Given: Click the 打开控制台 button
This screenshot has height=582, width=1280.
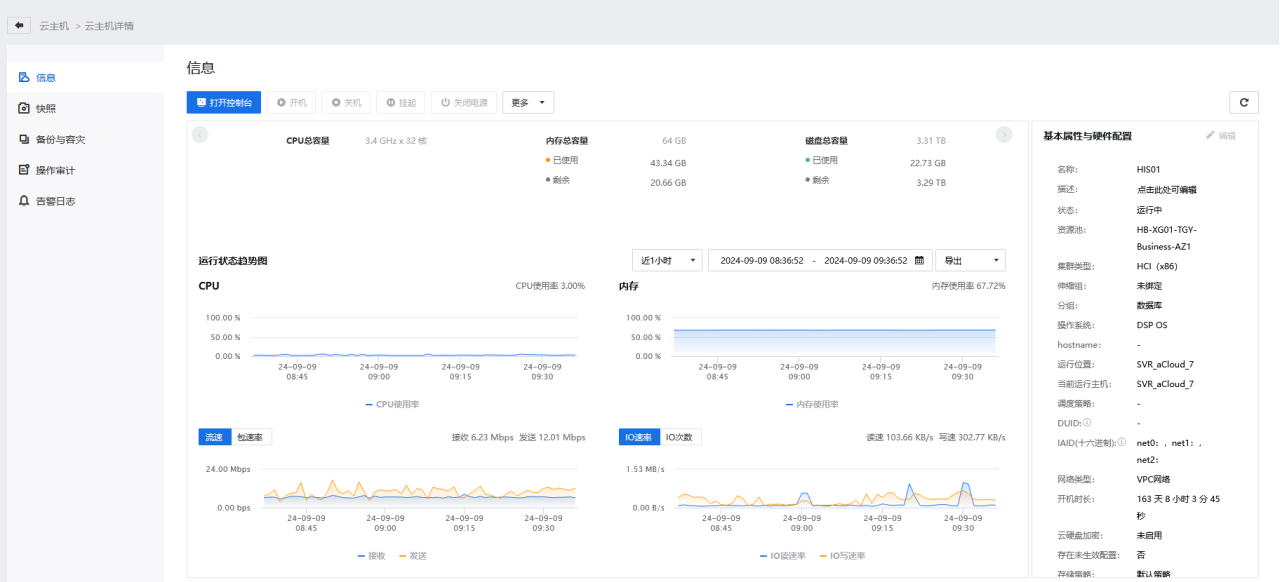Looking at the screenshot, I should (x=223, y=102).
